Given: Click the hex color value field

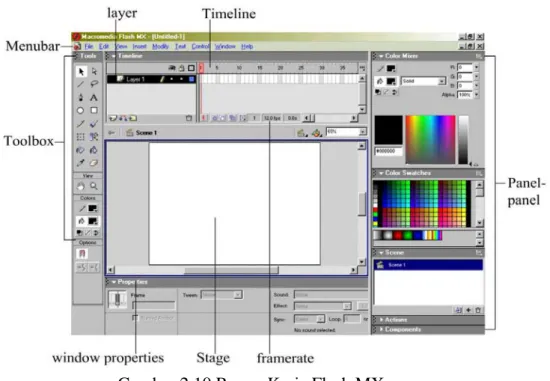Looking at the screenshot, I should point(388,151).
